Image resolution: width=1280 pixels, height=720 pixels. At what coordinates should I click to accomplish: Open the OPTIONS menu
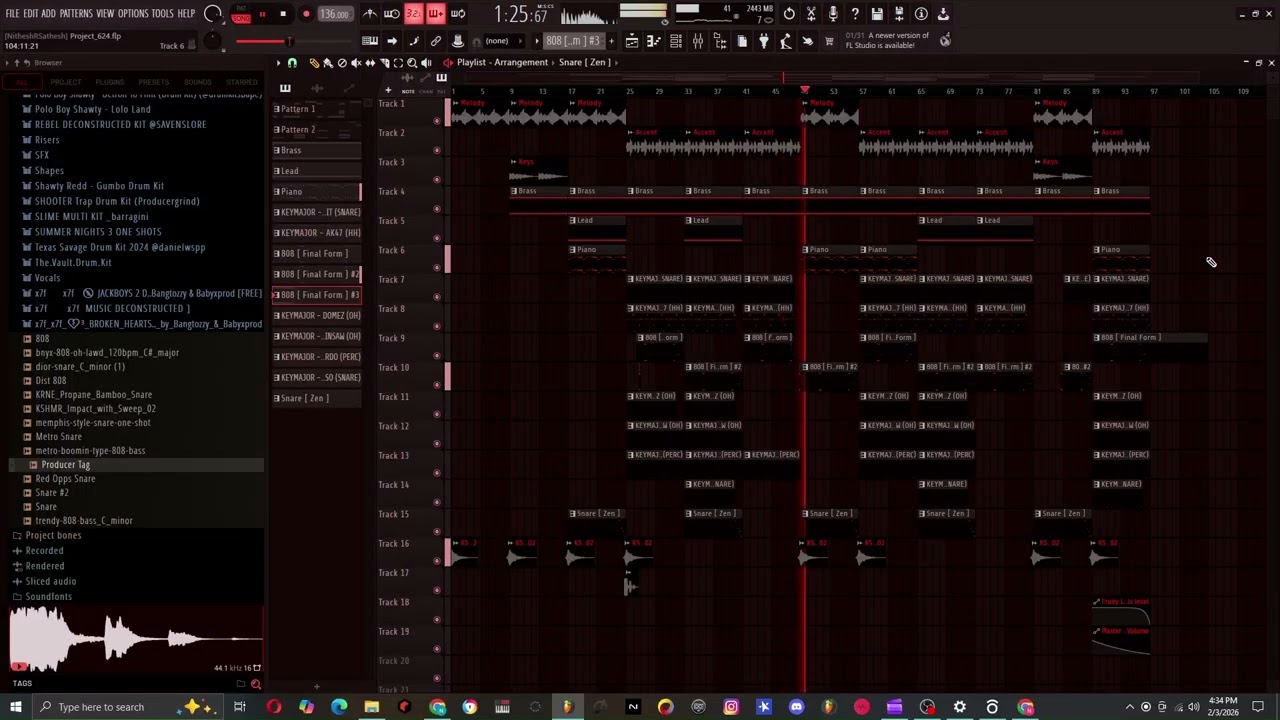point(133,14)
